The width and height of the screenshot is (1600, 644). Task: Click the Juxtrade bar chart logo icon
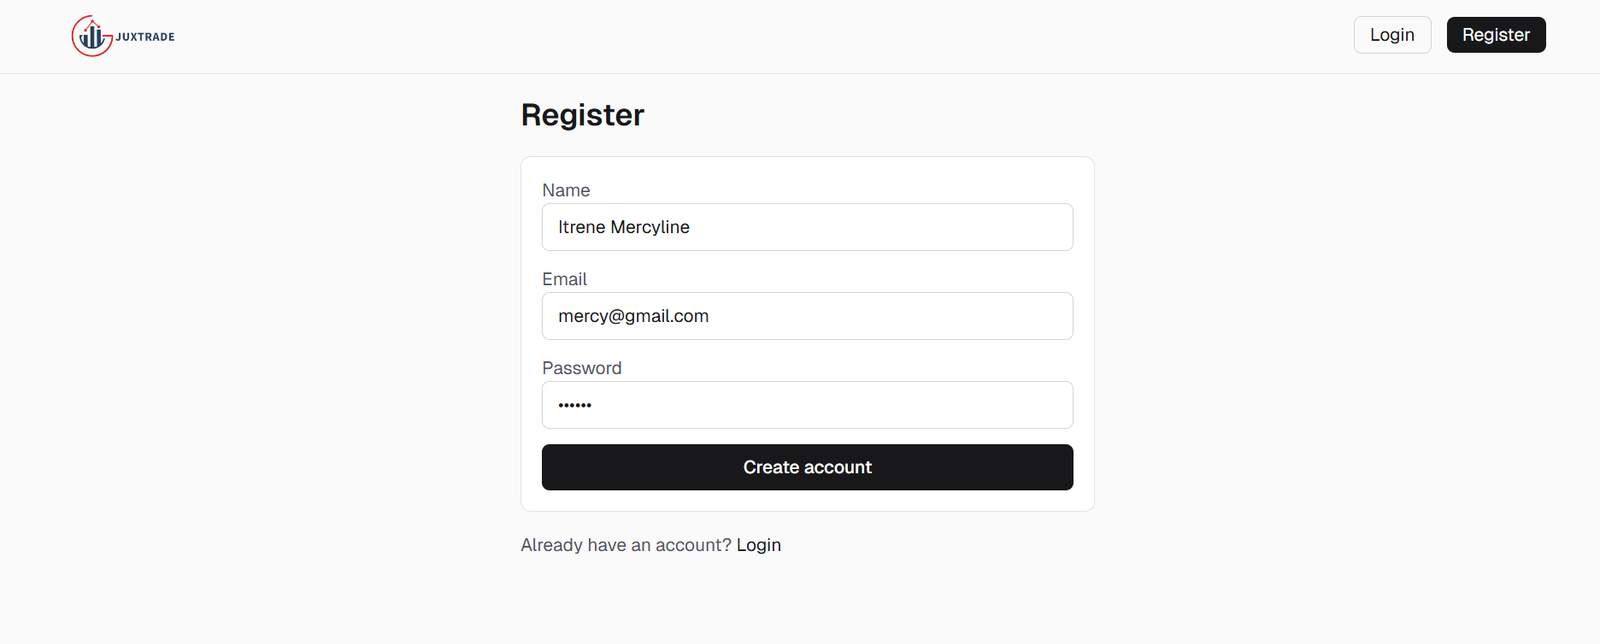point(92,38)
